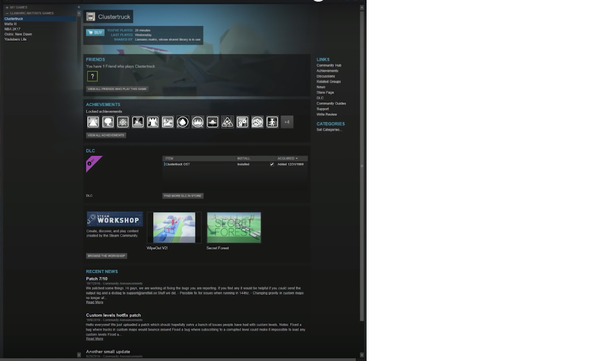Image resolution: width=590 pixels, height=361 pixels.
Task: Open the Store Page link
Action: (325, 93)
